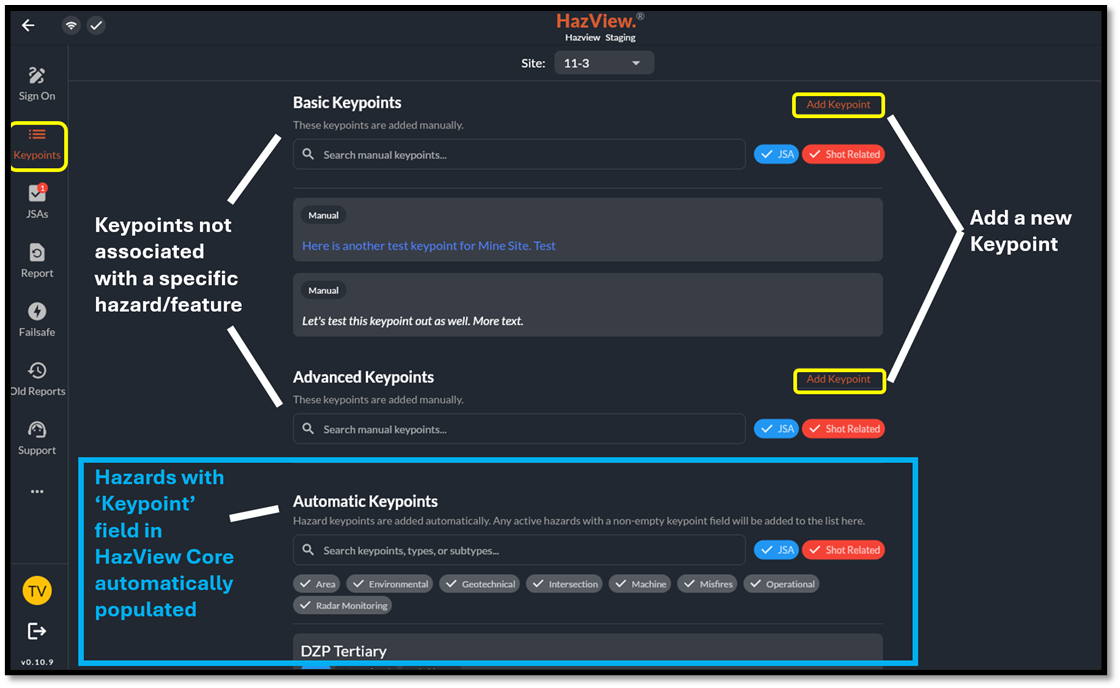Toggle JSA filter under Basic Keypoints

click(x=776, y=154)
